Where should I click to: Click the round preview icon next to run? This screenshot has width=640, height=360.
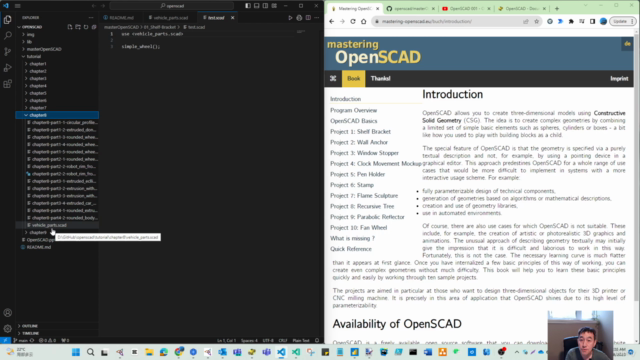point(299,18)
